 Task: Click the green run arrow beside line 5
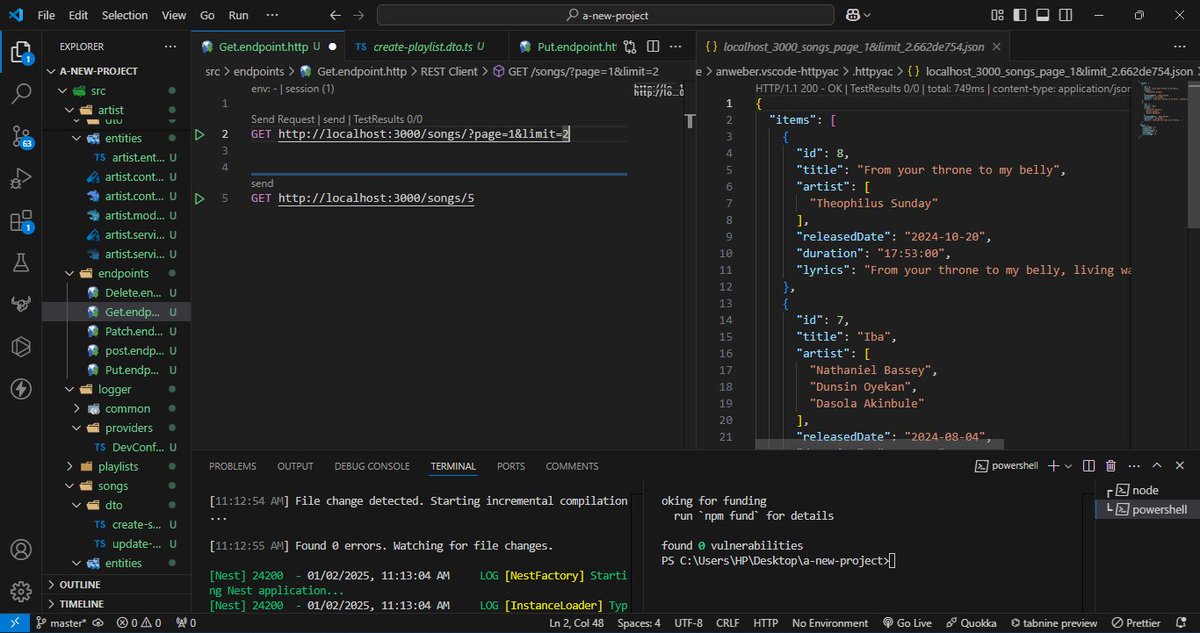point(199,199)
